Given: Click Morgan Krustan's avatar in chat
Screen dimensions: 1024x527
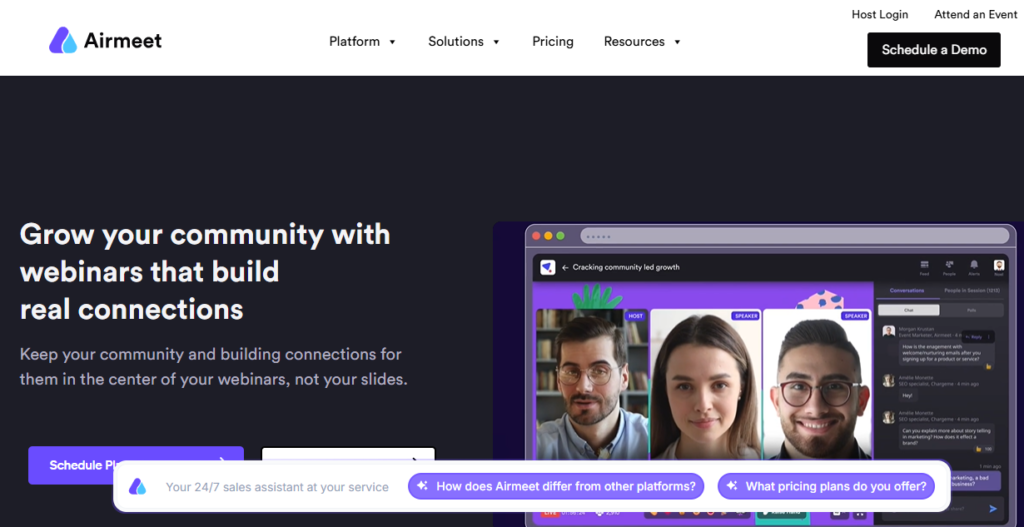Looking at the screenshot, I should pyautogui.click(x=888, y=331).
